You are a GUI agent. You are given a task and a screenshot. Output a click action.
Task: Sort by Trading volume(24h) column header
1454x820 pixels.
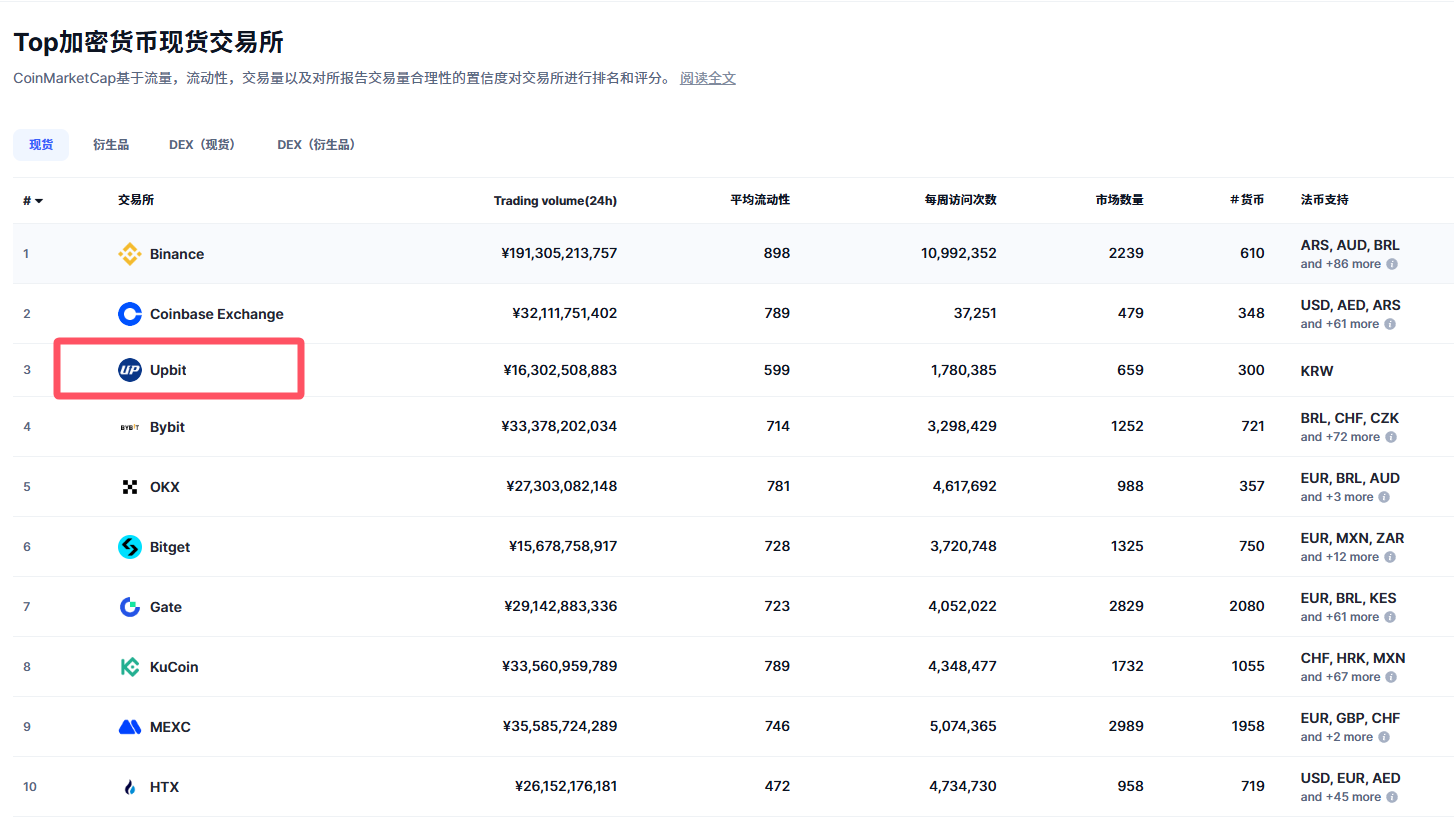pos(555,201)
